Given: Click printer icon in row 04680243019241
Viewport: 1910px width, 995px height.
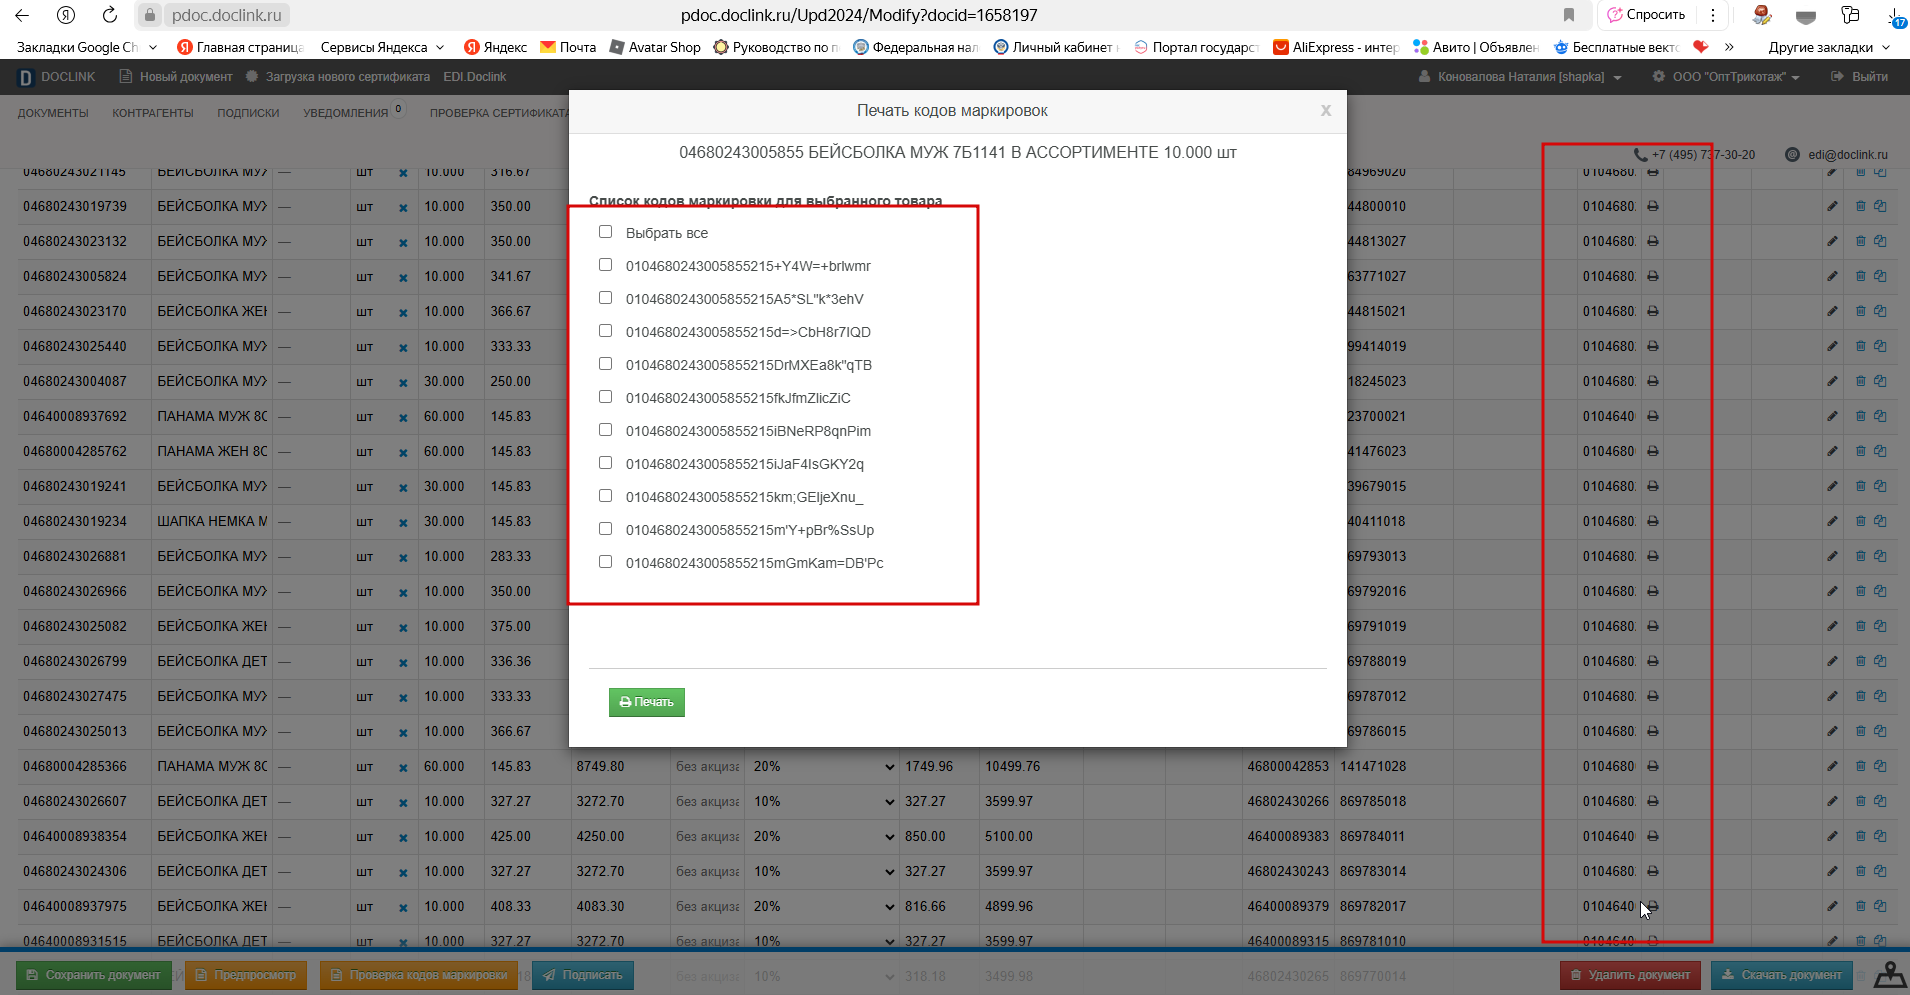Looking at the screenshot, I should coord(1653,486).
